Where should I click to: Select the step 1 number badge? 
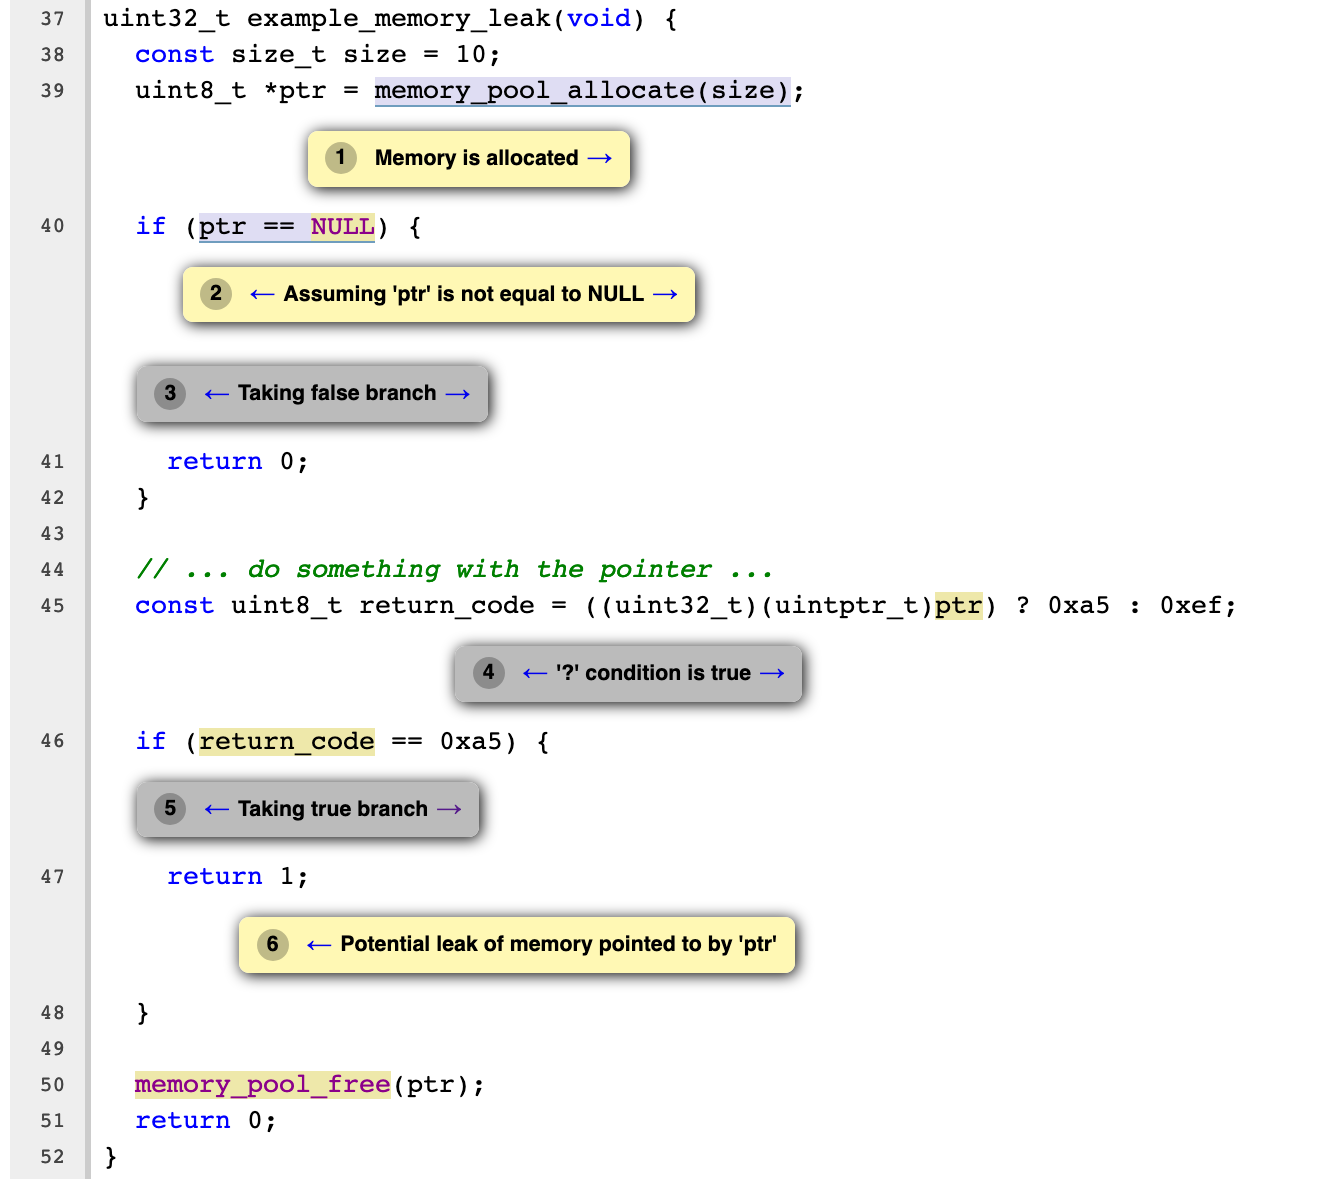click(341, 157)
